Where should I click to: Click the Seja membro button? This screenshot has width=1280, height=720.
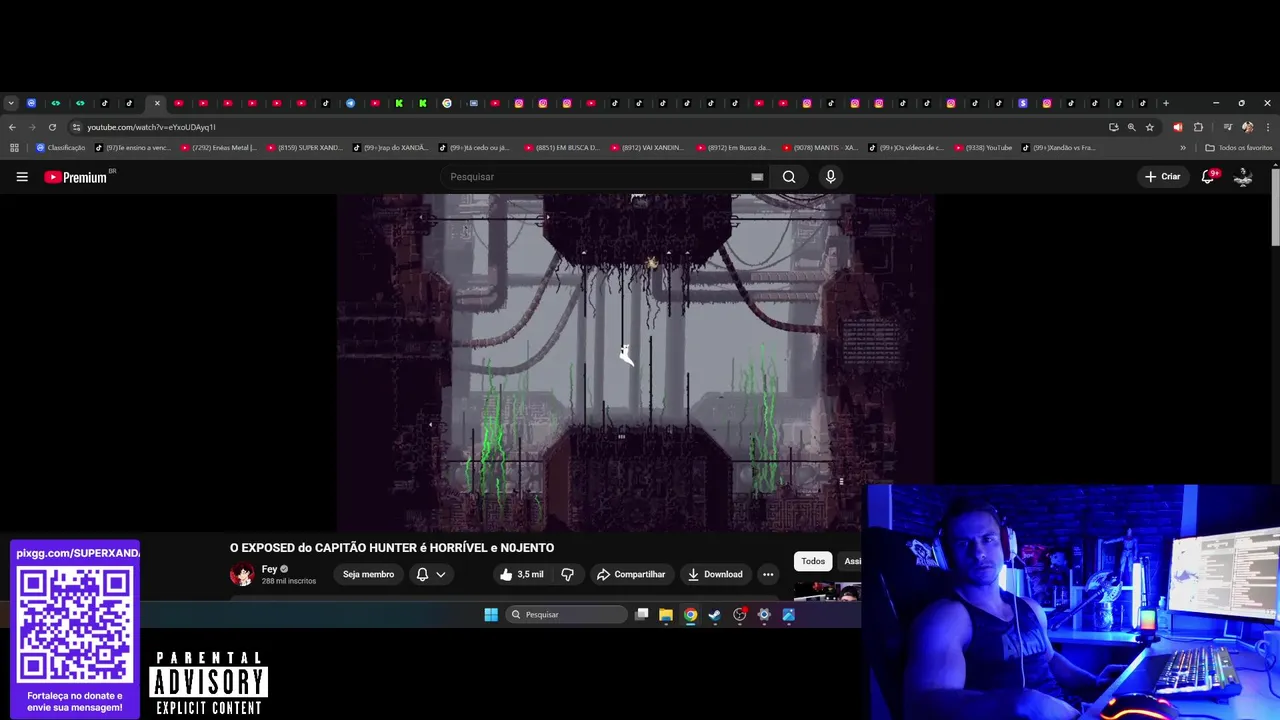368,574
